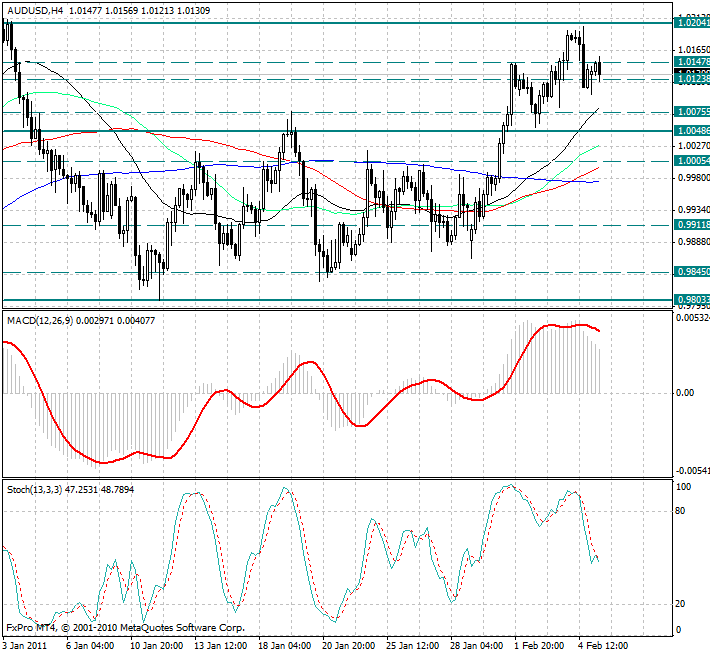The height and width of the screenshot is (653, 710).
Task: Click the FxPro MT4 MetaQuotes copyright text
Action: tap(125, 628)
